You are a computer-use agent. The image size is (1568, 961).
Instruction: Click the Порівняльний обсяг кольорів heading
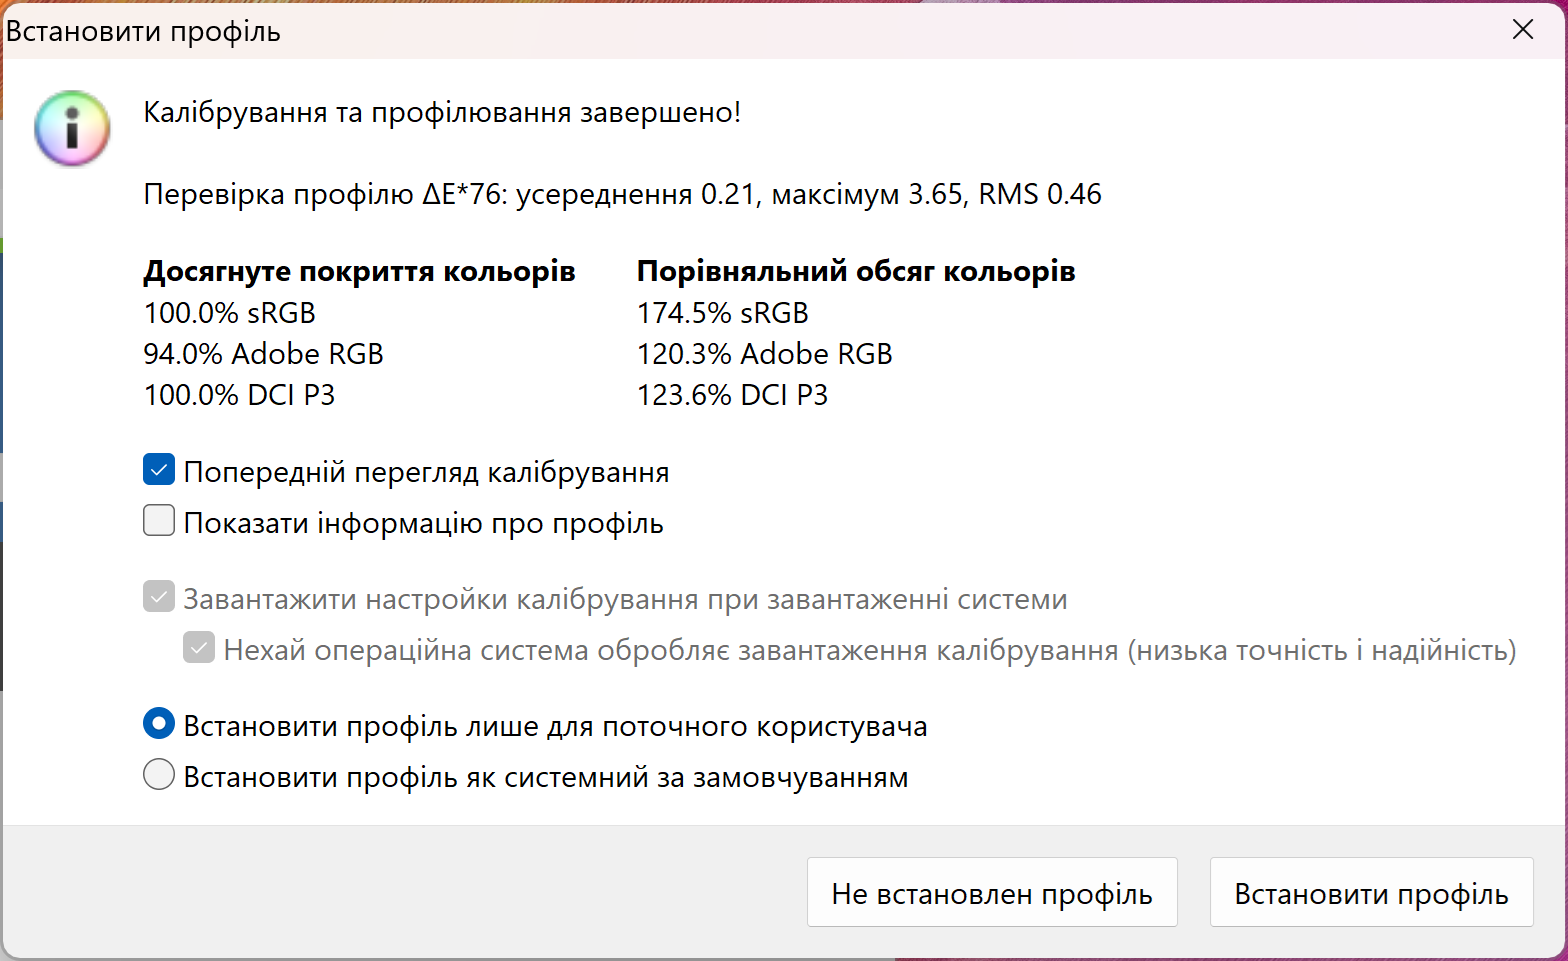tap(856, 271)
